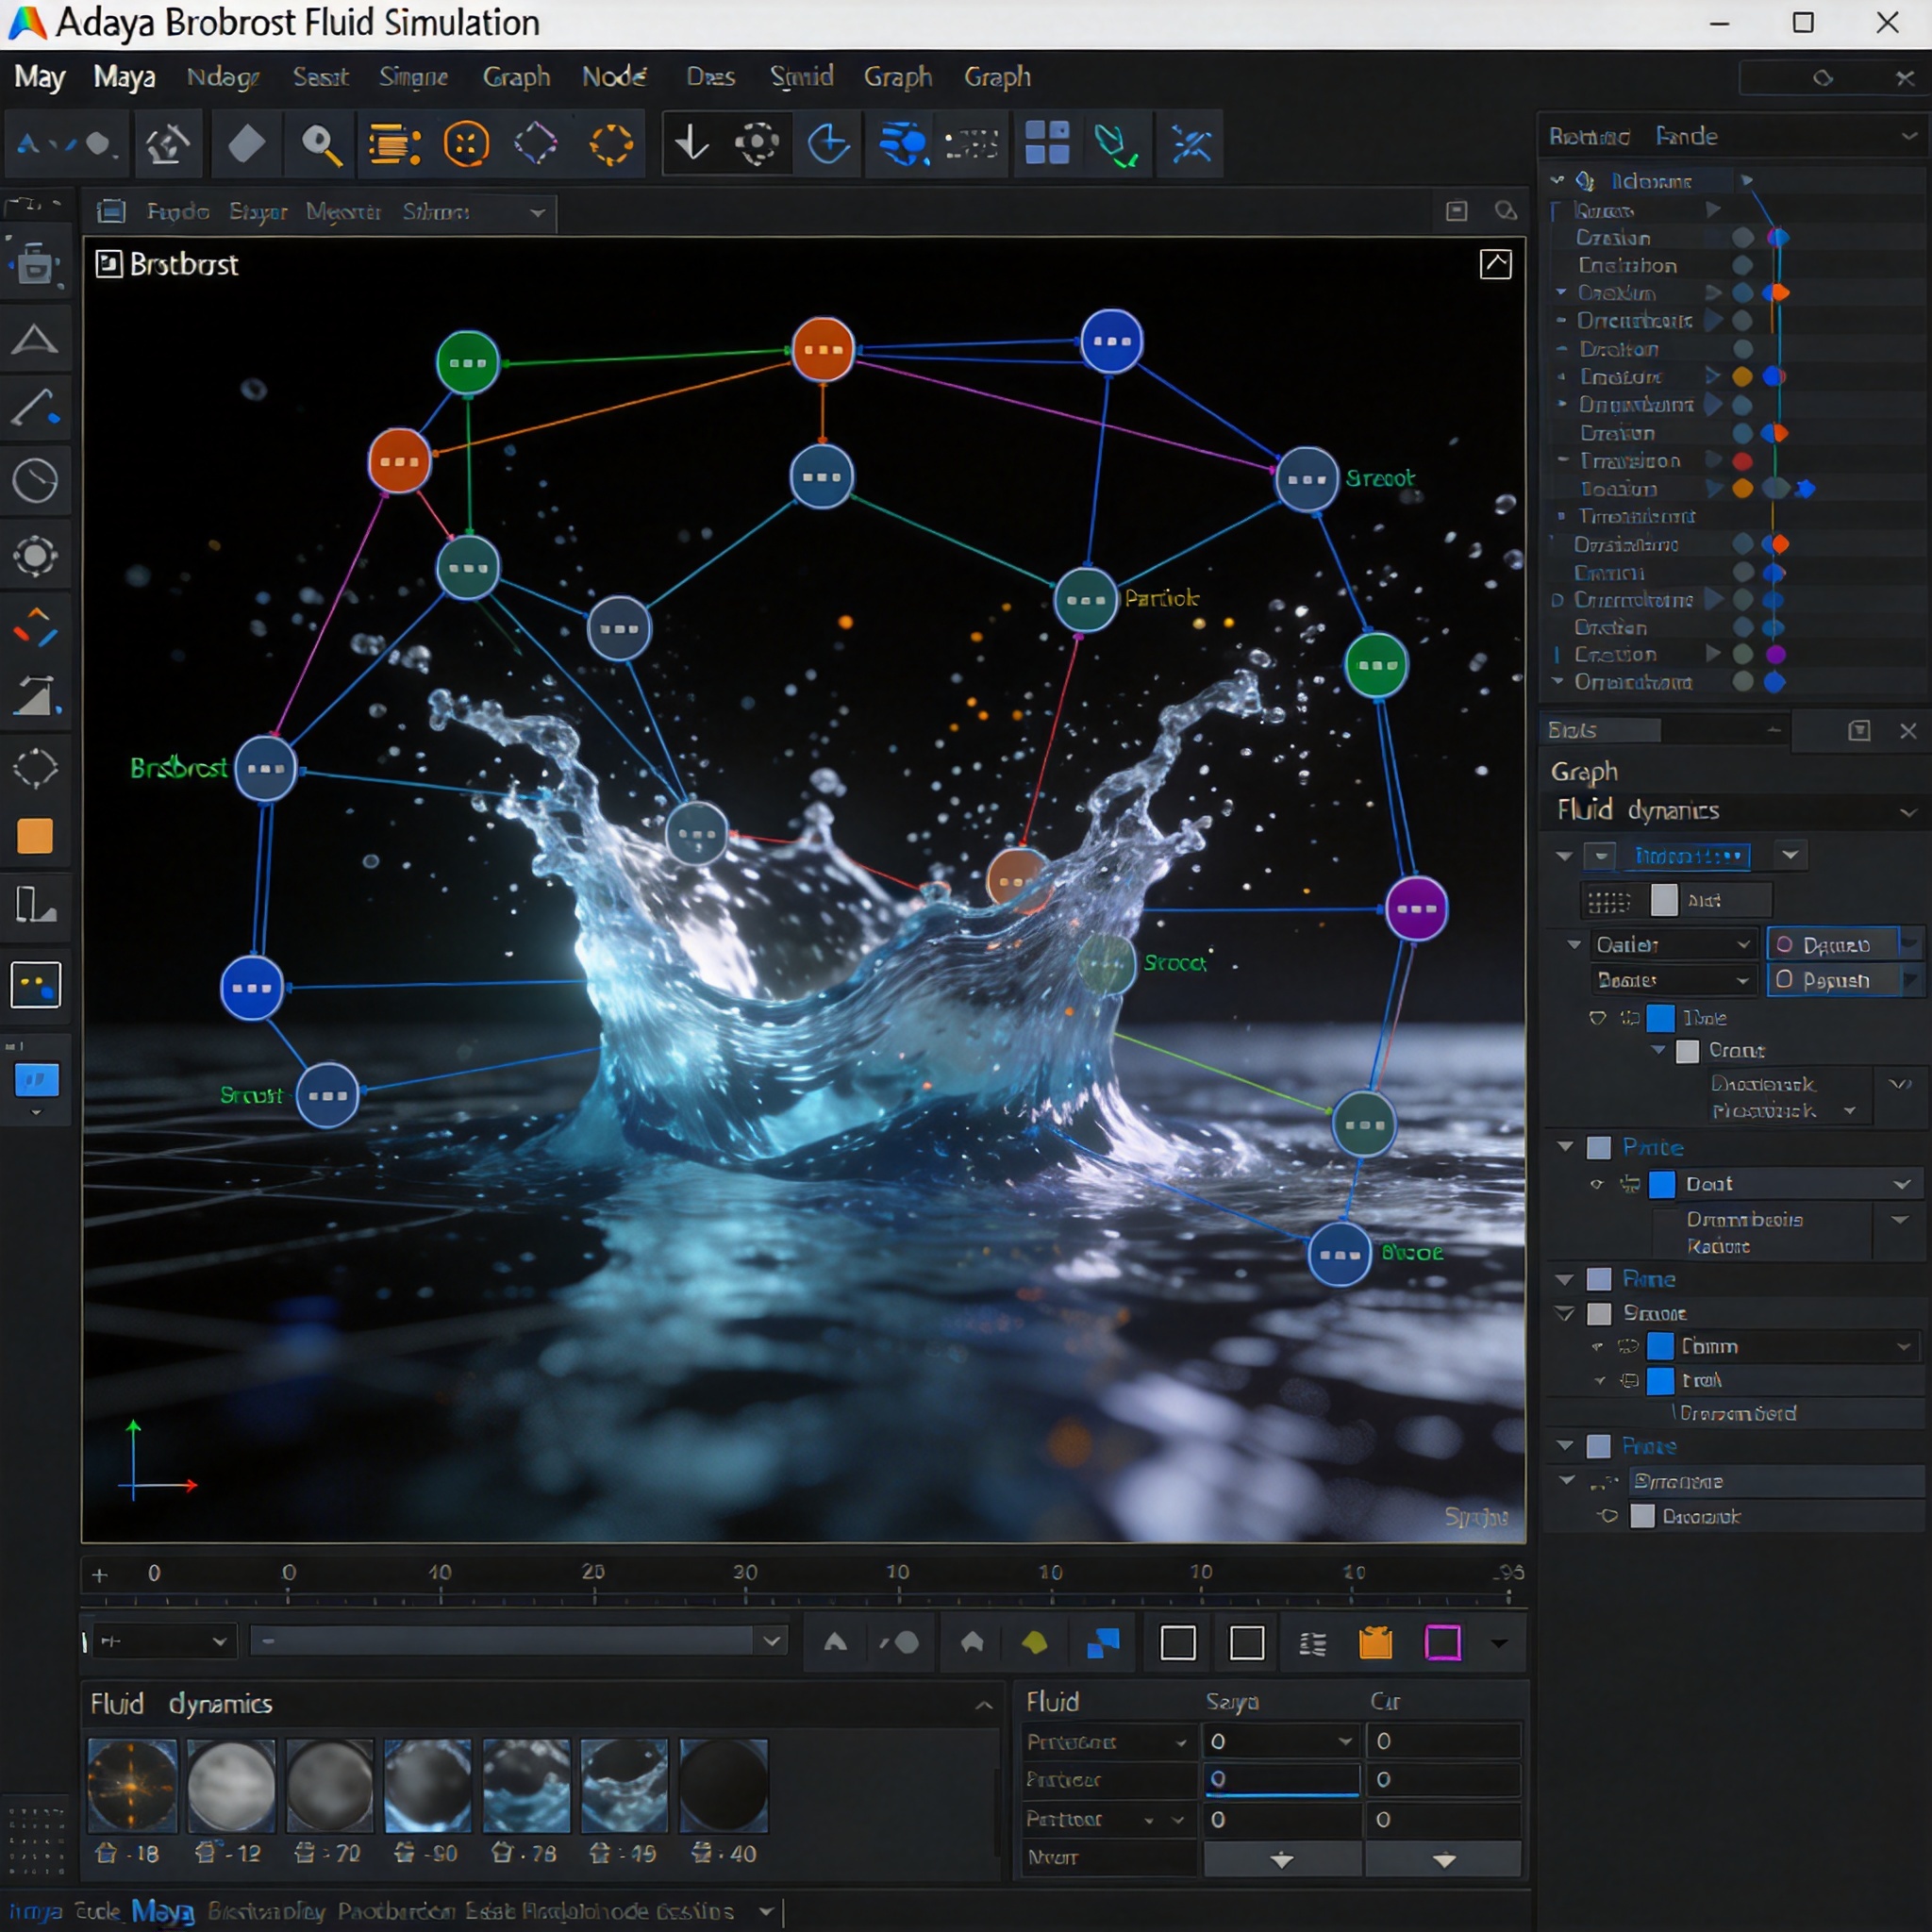Click the blue color swatch beside Dout
Screen dimensions: 1932x1932
[x=1661, y=1184]
